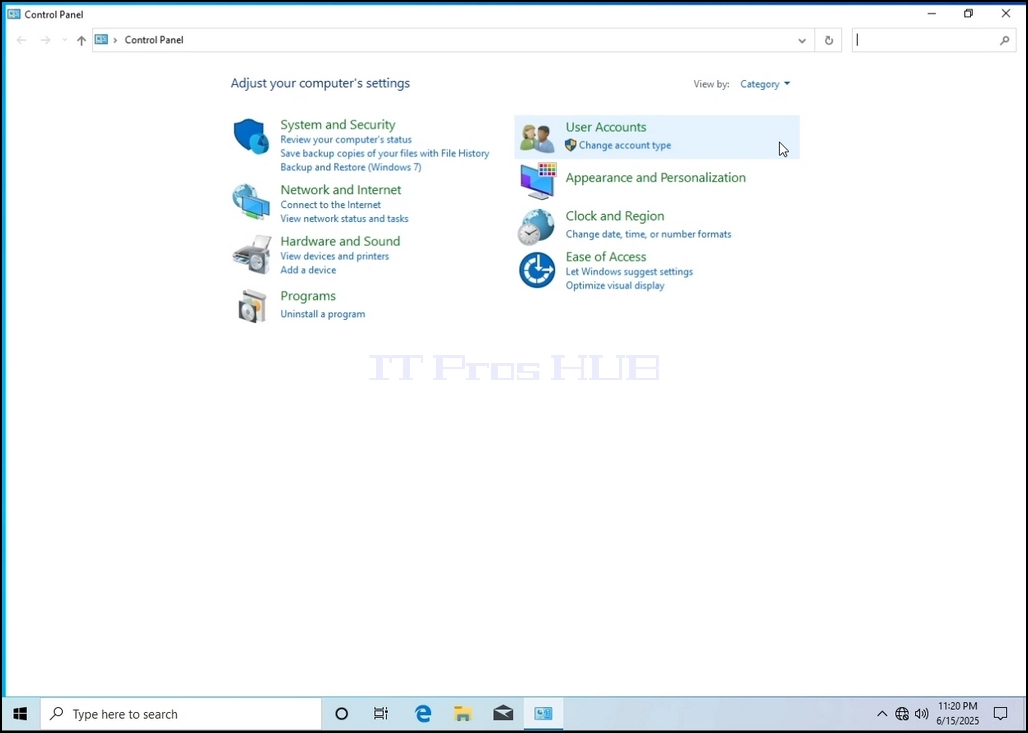Open the View by Category dropdown
The height and width of the screenshot is (733, 1028).
(765, 84)
